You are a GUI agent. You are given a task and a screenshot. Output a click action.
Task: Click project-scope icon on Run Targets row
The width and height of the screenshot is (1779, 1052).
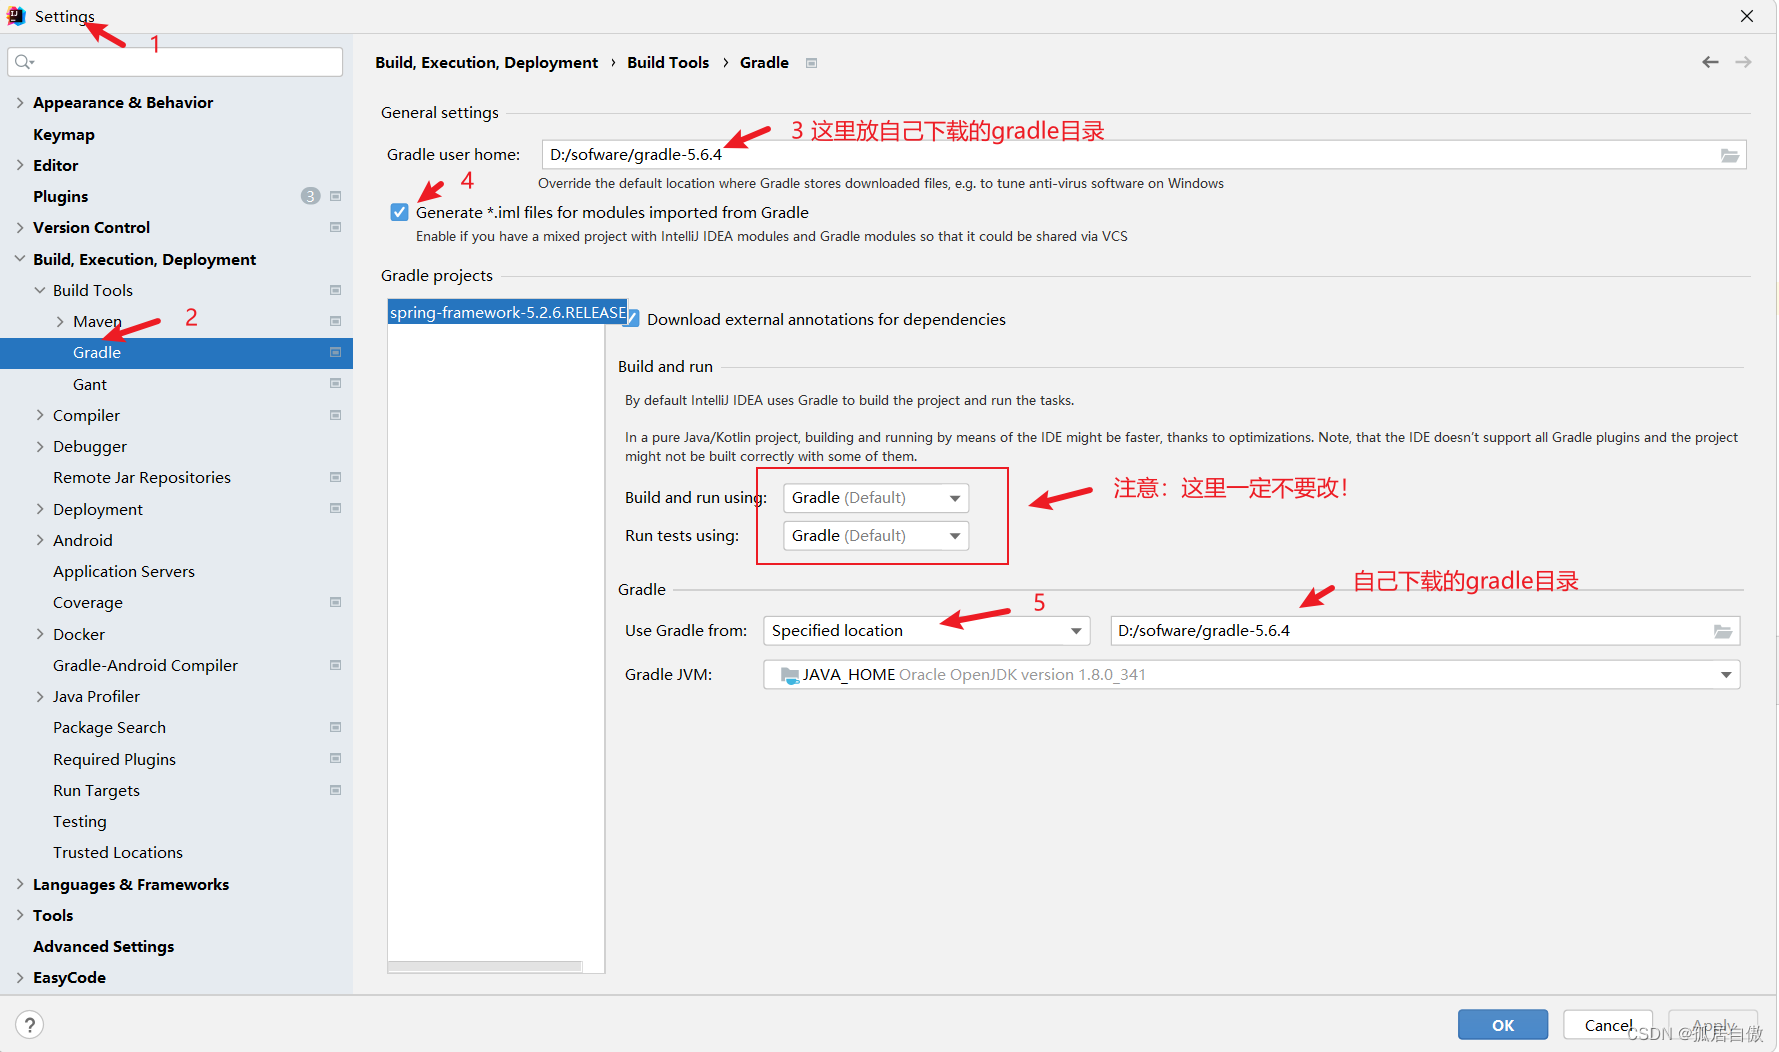click(x=336, y=790)
